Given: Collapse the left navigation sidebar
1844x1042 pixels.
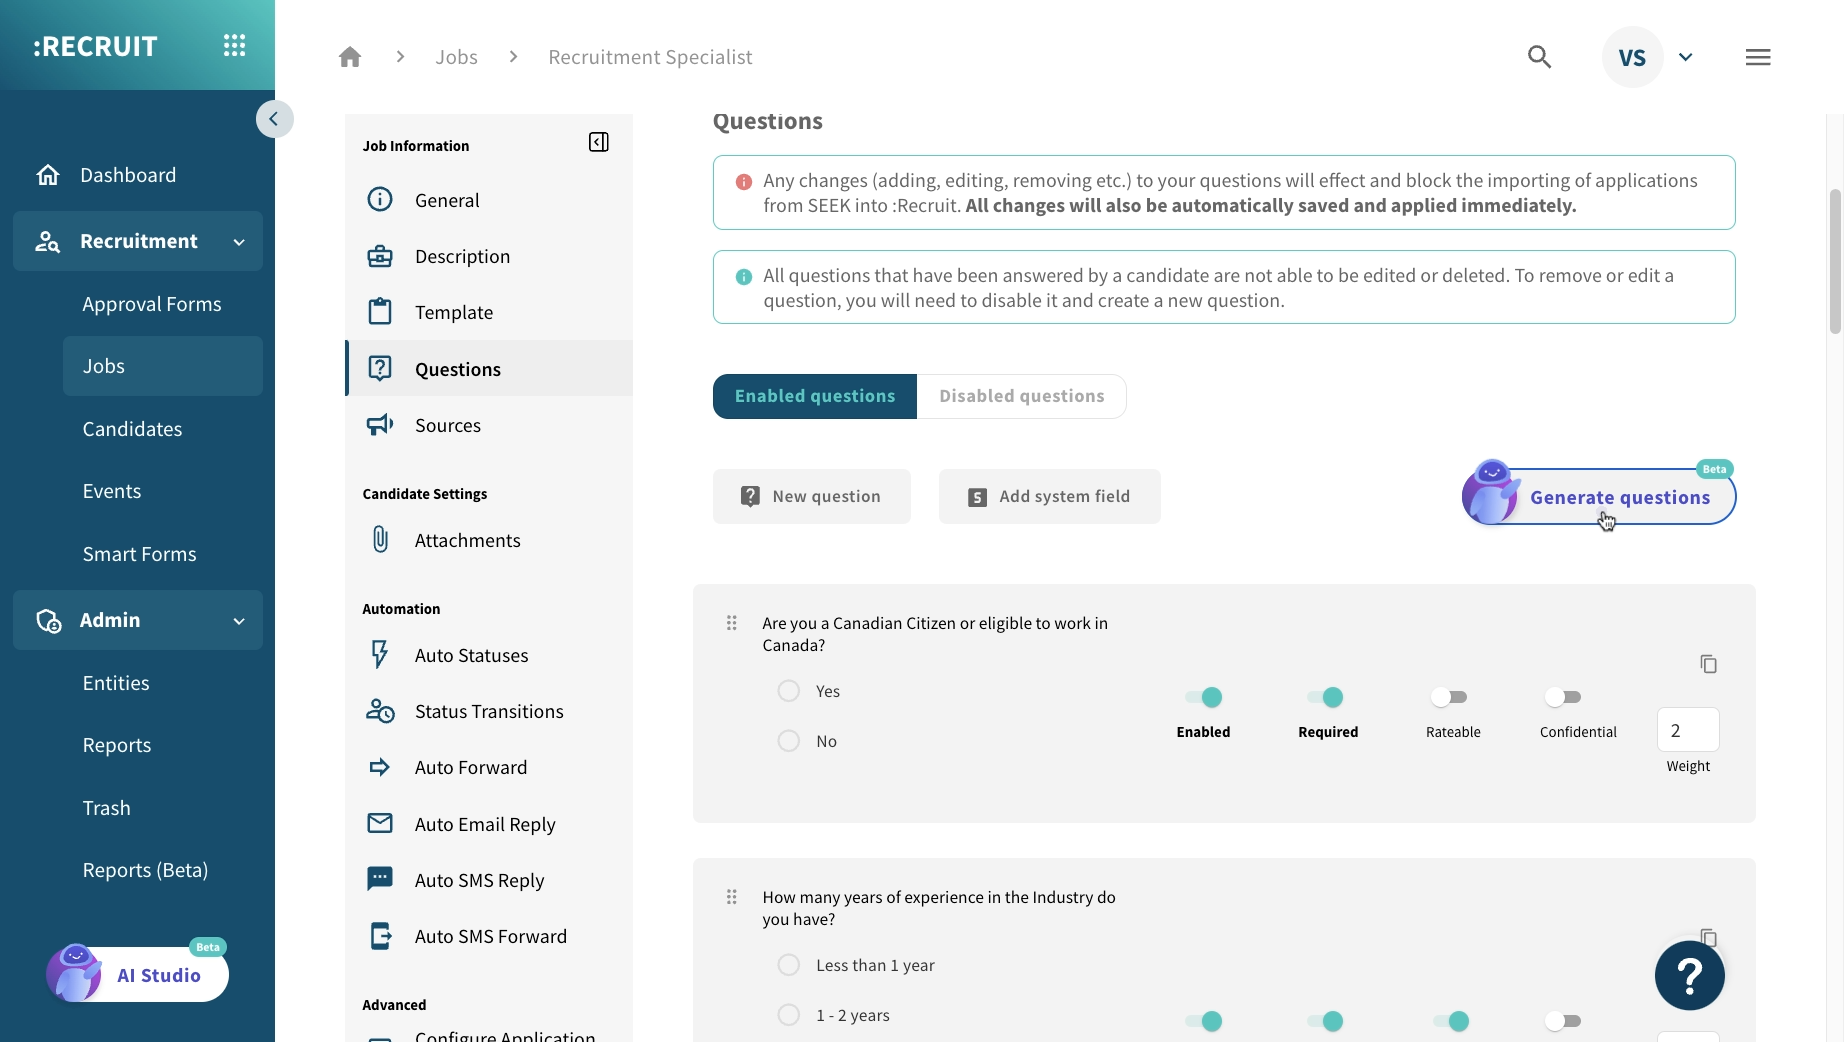Looking at the screenshot, I should 274,119.
